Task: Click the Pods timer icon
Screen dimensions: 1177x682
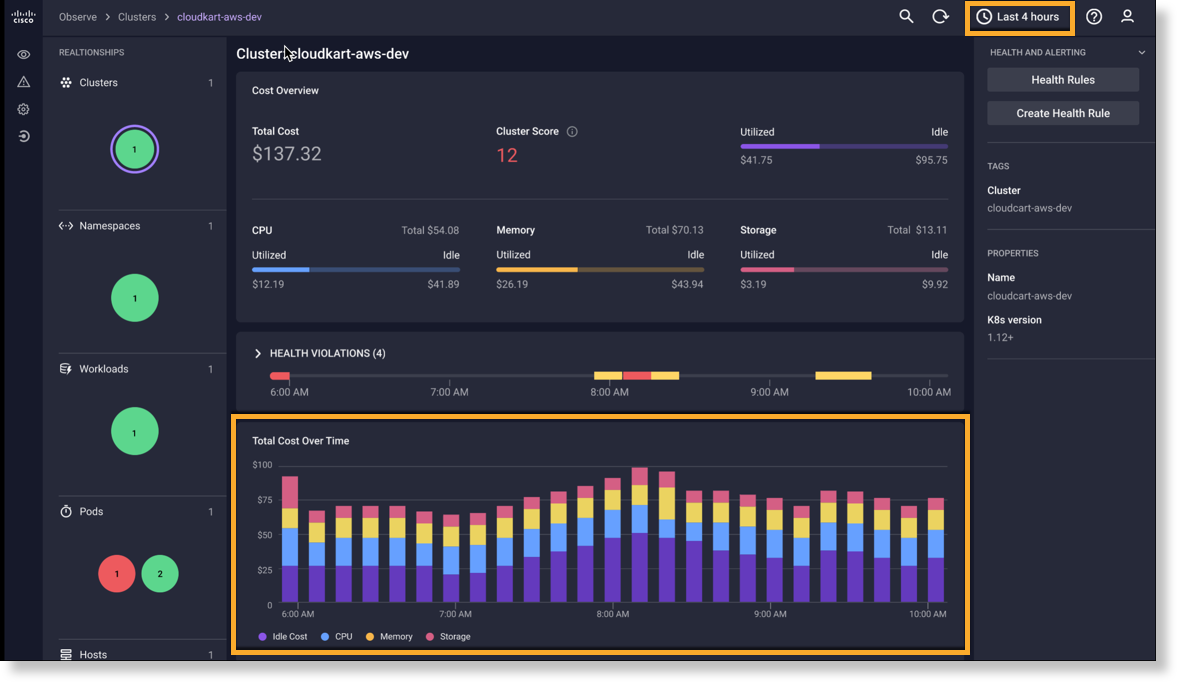Action: (66, 512)
